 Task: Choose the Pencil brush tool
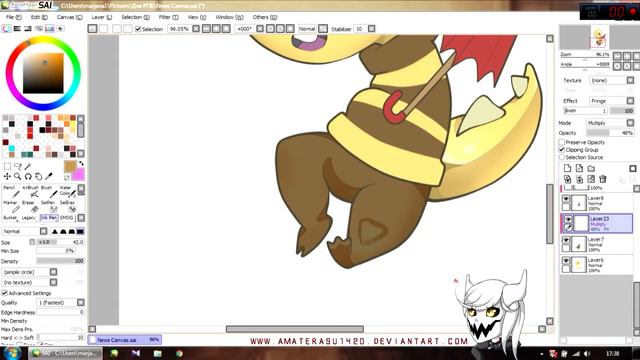[x=11, y=192]
